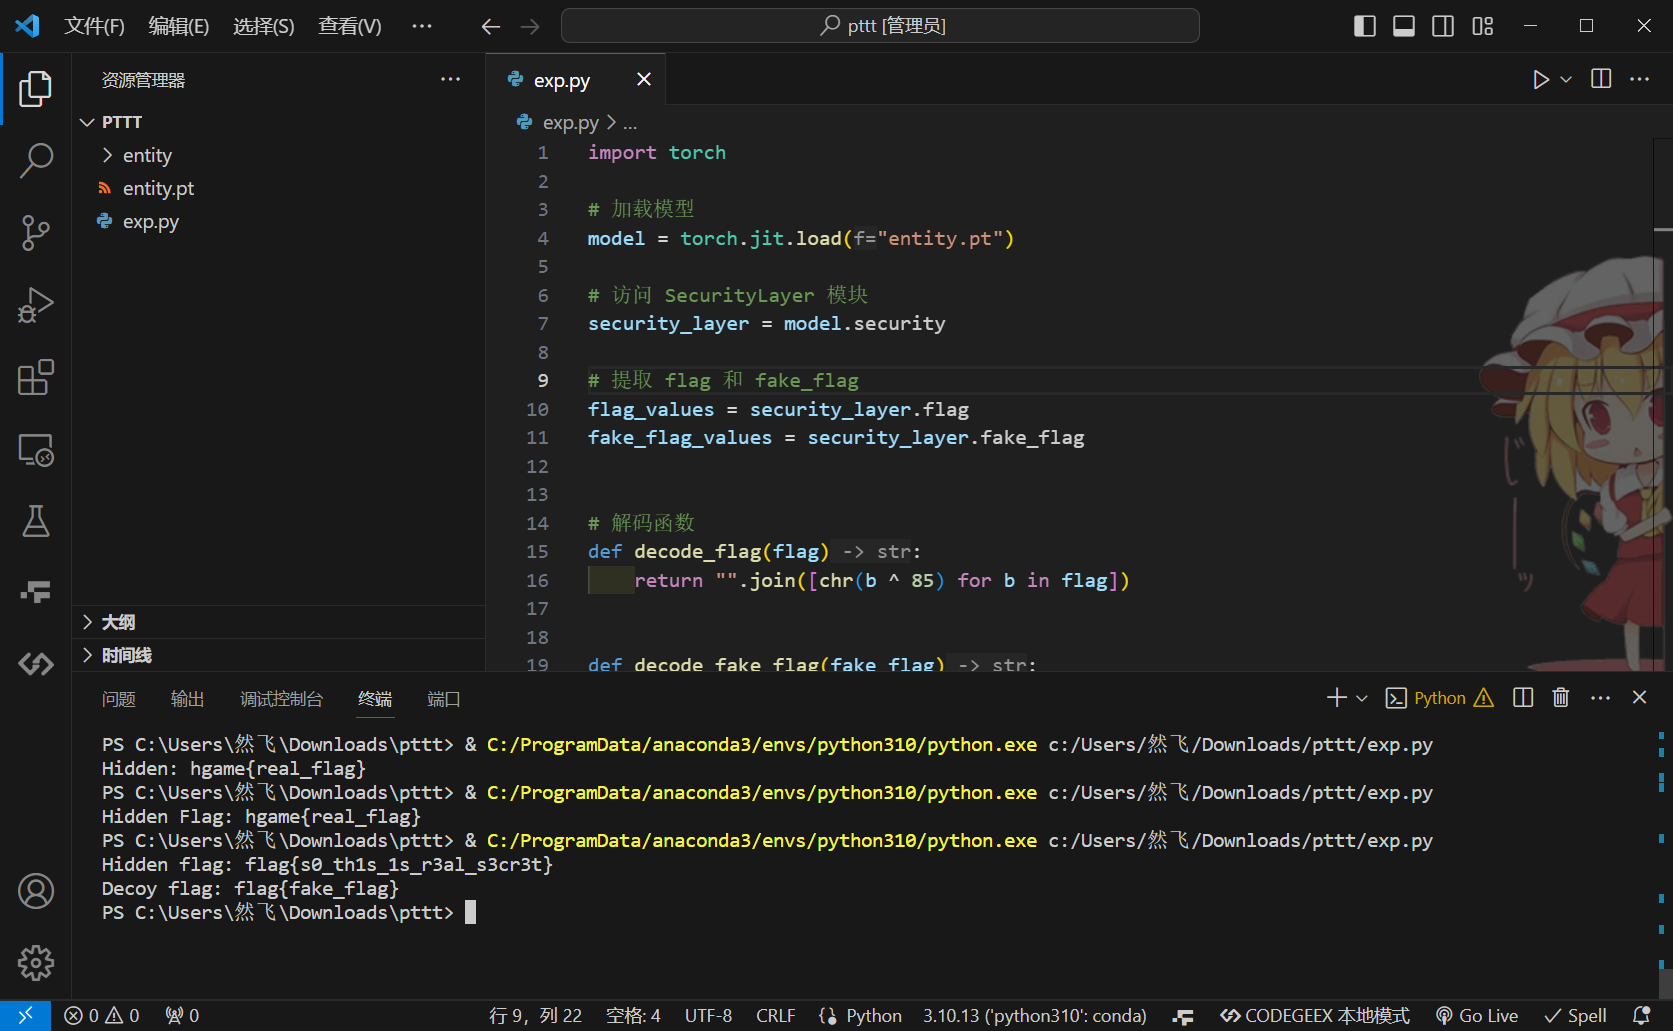Viewport: 1673px width, 1031px height.
Task: Open the 选择(S) menu
Action: coord(264,26)
